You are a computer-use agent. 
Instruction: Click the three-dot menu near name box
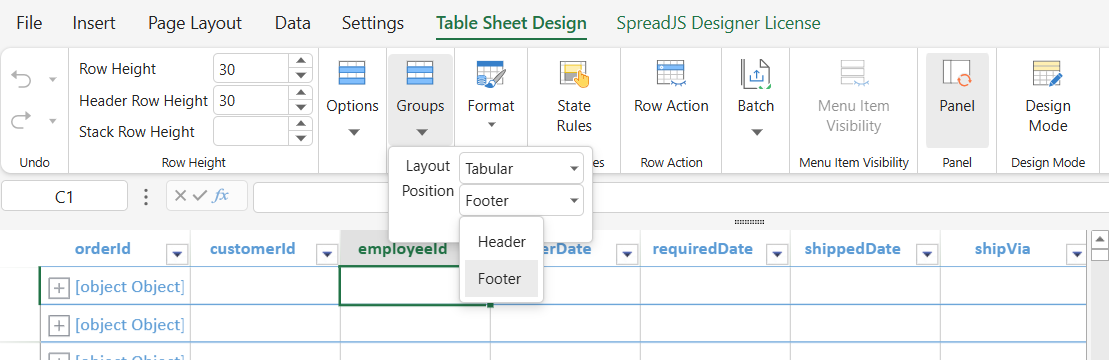click(146, 196)
